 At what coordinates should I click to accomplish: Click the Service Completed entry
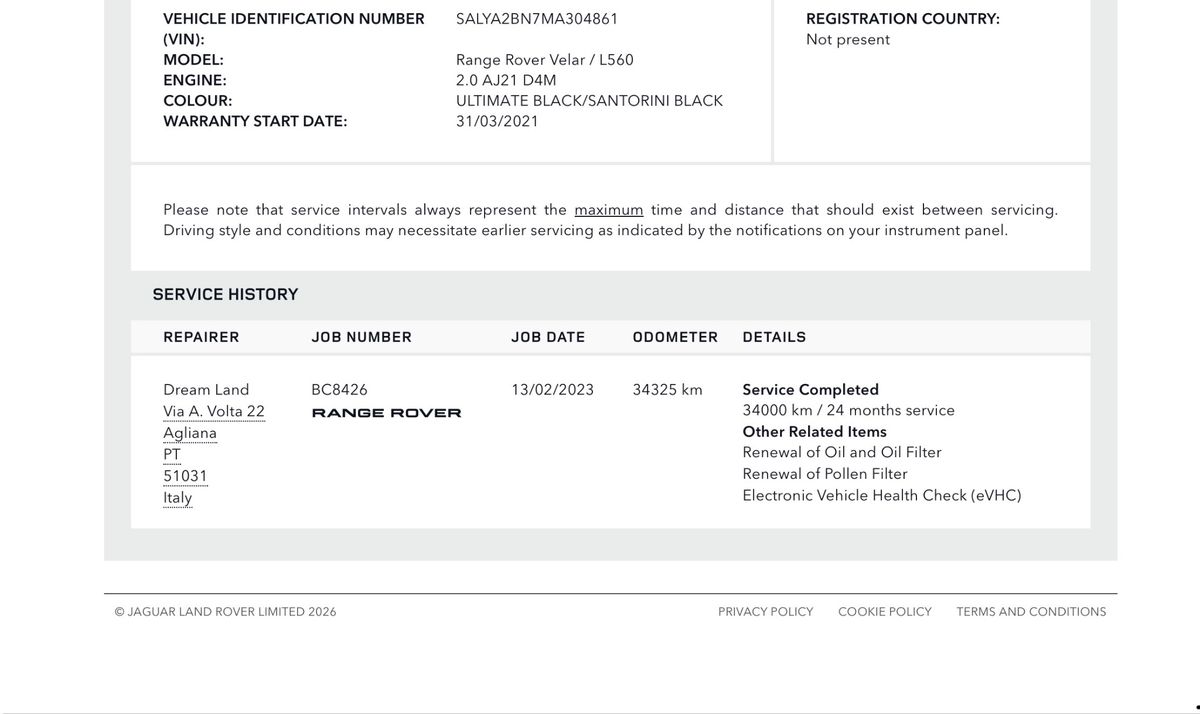(810, 390)
